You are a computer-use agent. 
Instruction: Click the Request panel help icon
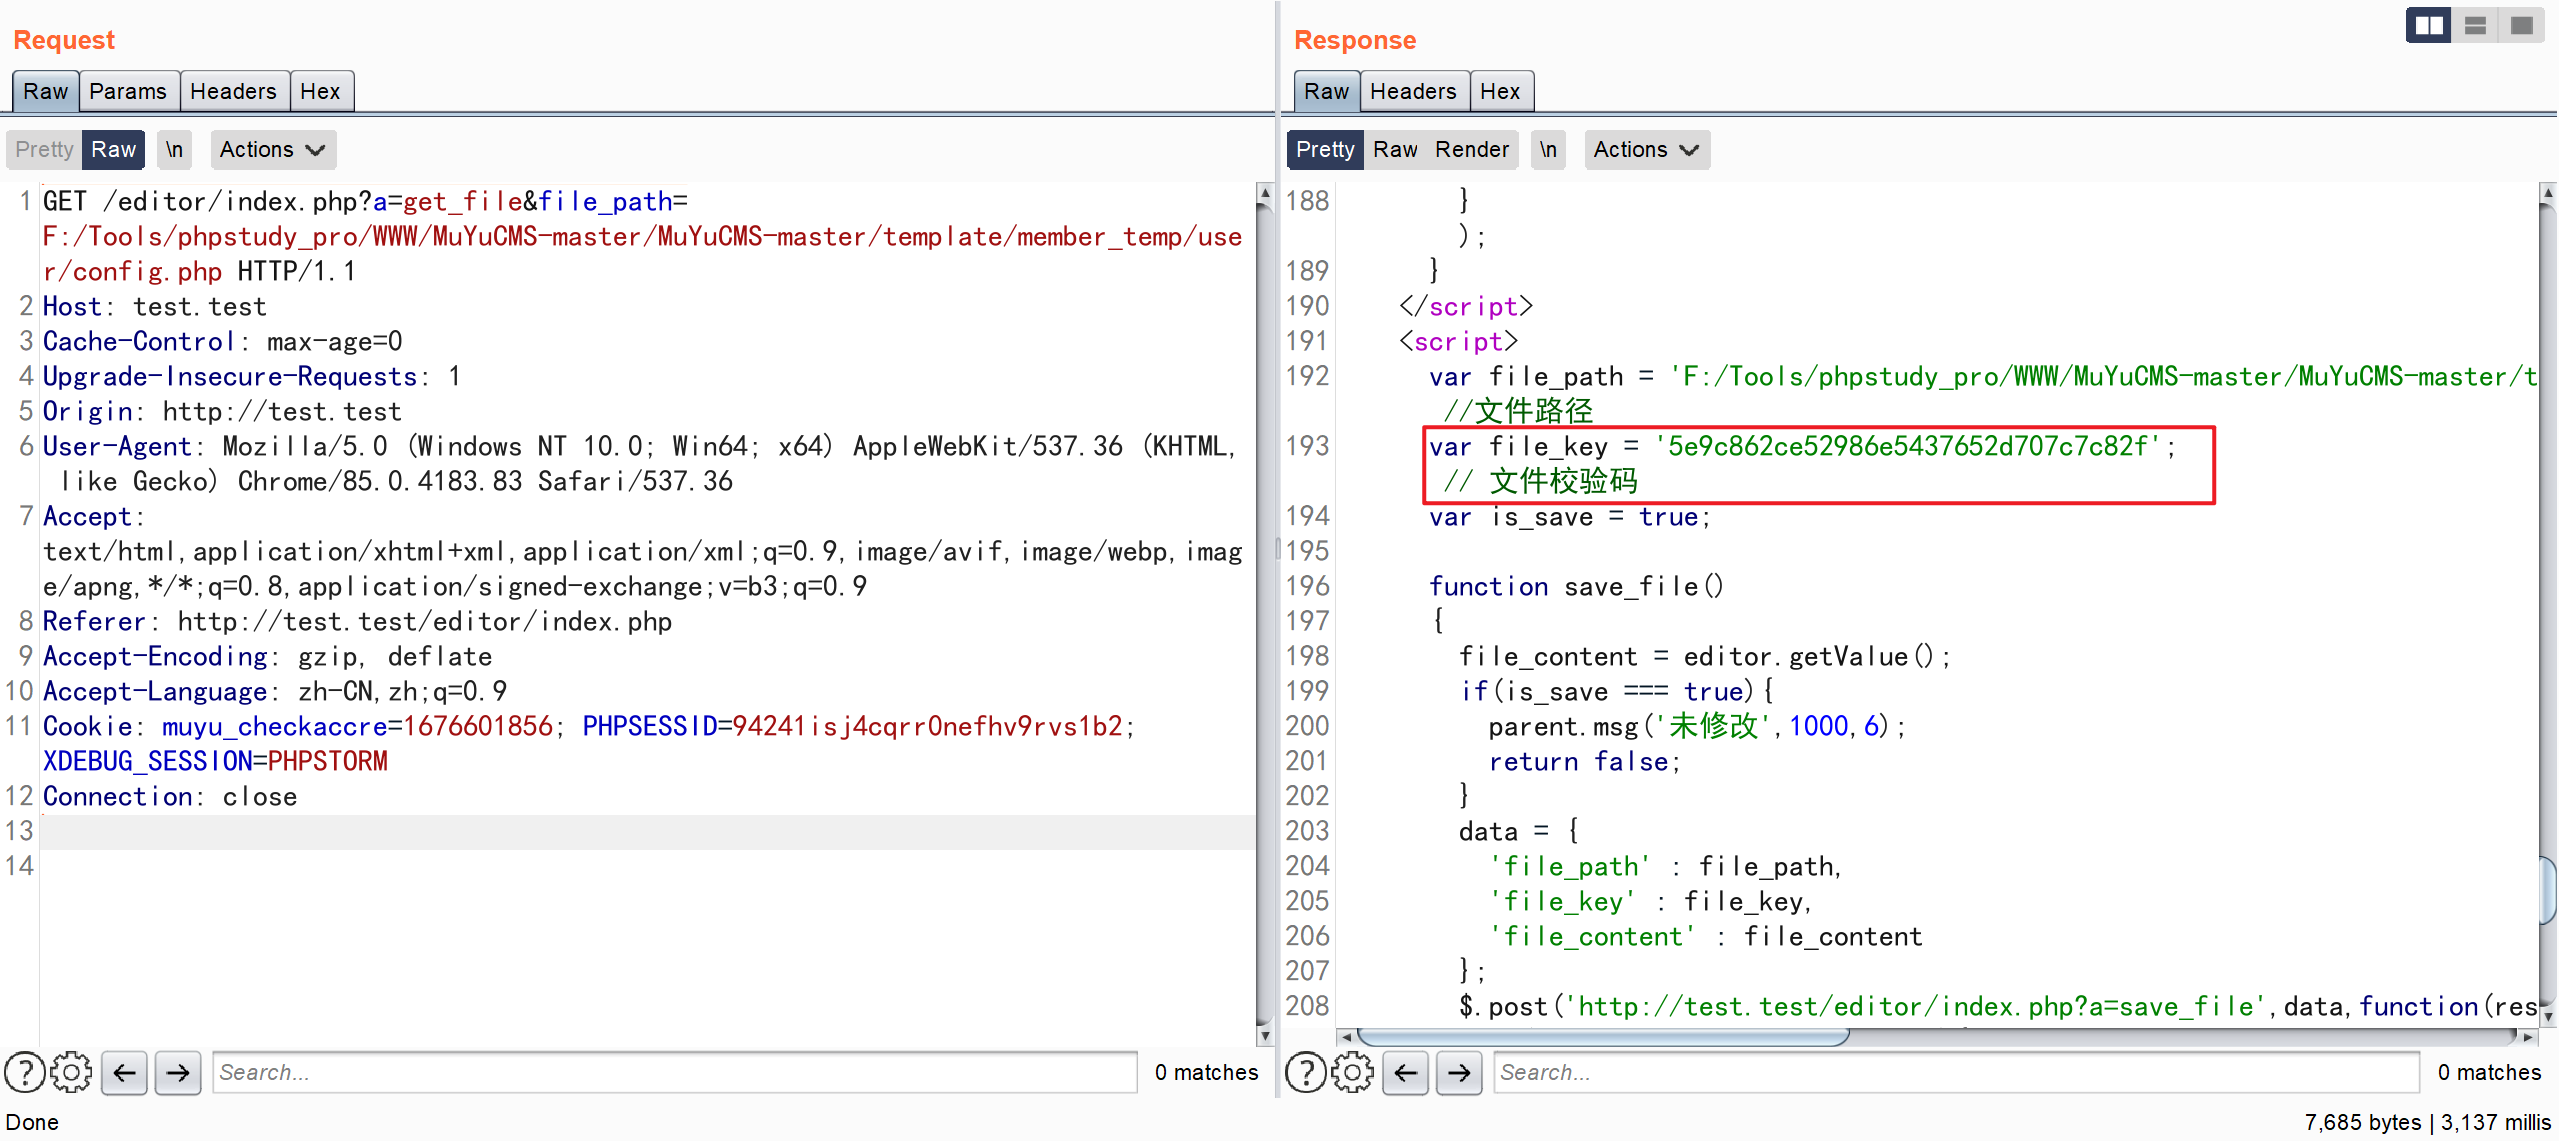click(24, 1072)
